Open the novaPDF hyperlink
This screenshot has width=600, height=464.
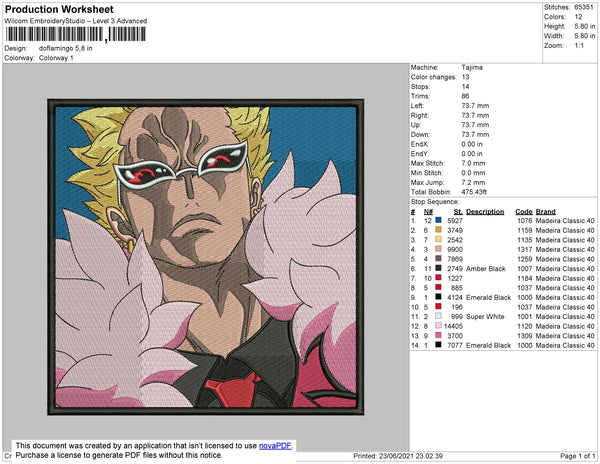coord(275,446)
